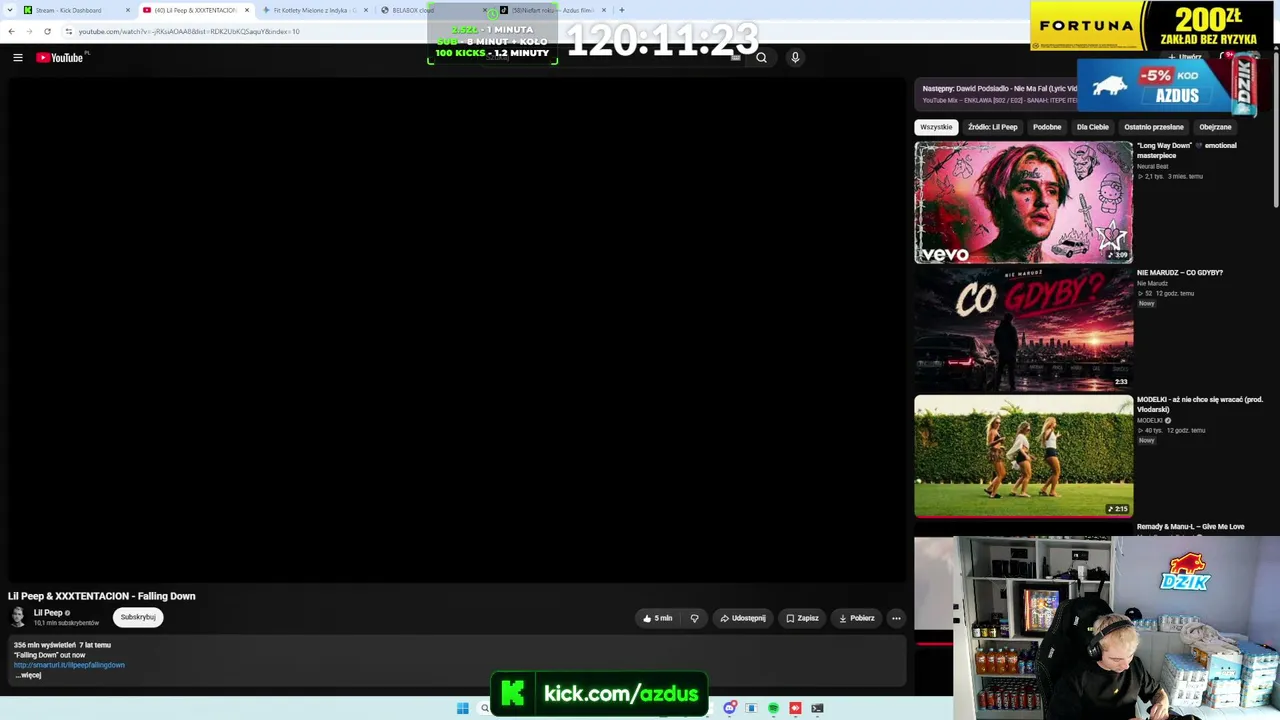
Task: Subscribe with the Subskrybuj button
Action: coord(138,617)
